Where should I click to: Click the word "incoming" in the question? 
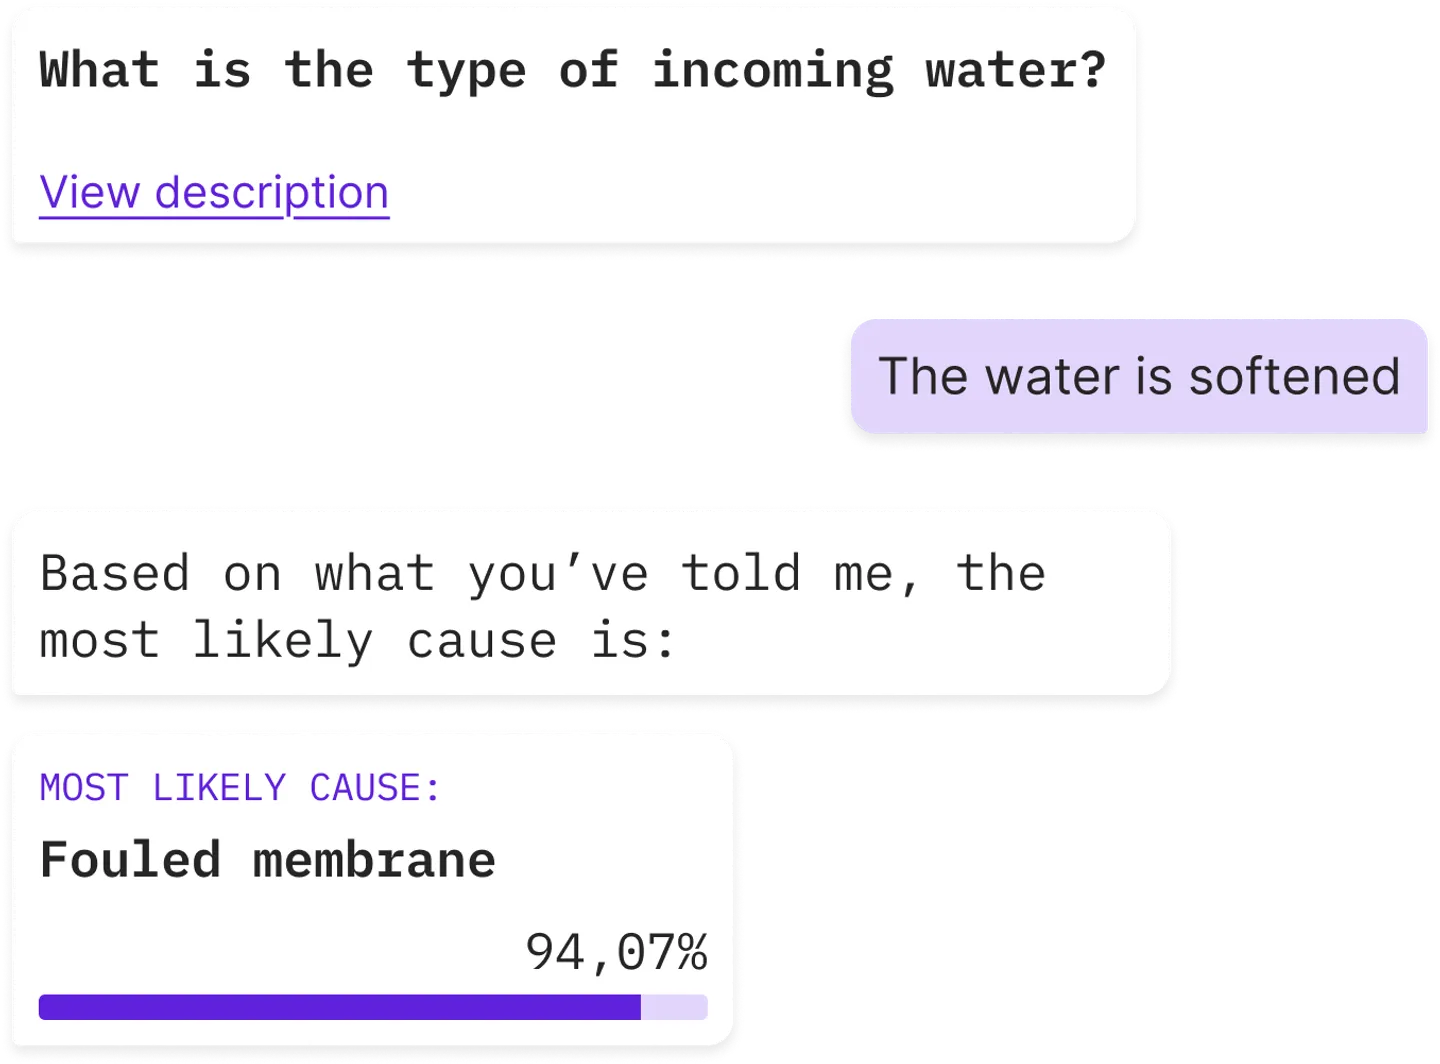pyautogui.click(x=772, y=71)
